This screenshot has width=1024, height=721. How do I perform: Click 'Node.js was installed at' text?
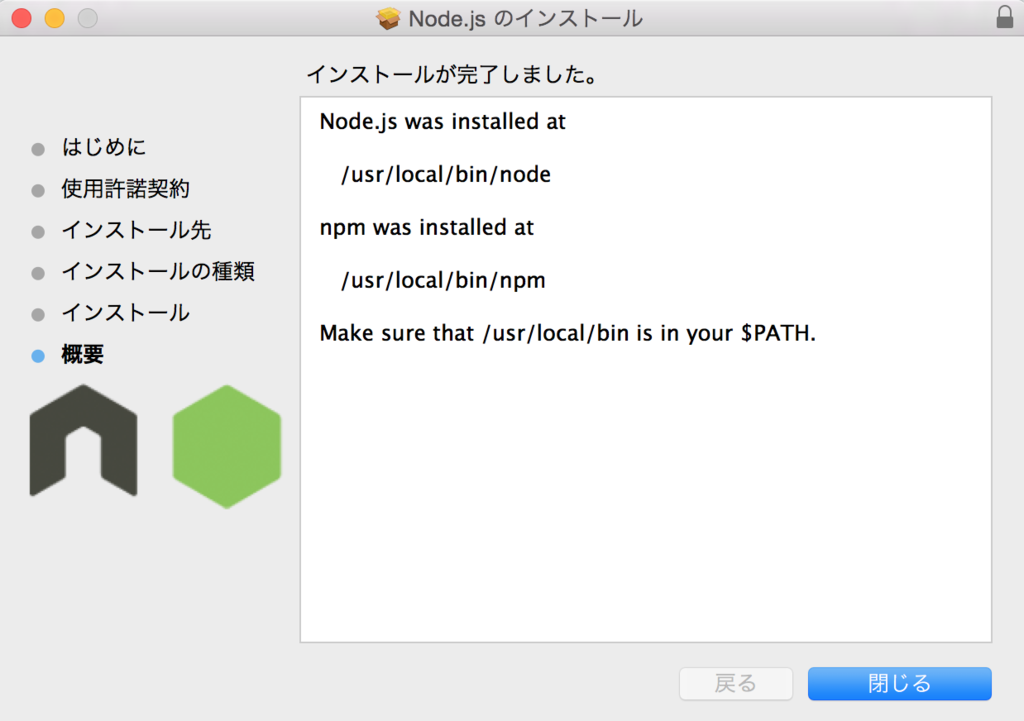coord(442,121)
